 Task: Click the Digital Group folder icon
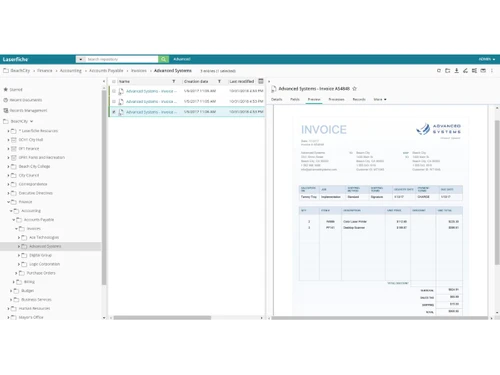24,255
